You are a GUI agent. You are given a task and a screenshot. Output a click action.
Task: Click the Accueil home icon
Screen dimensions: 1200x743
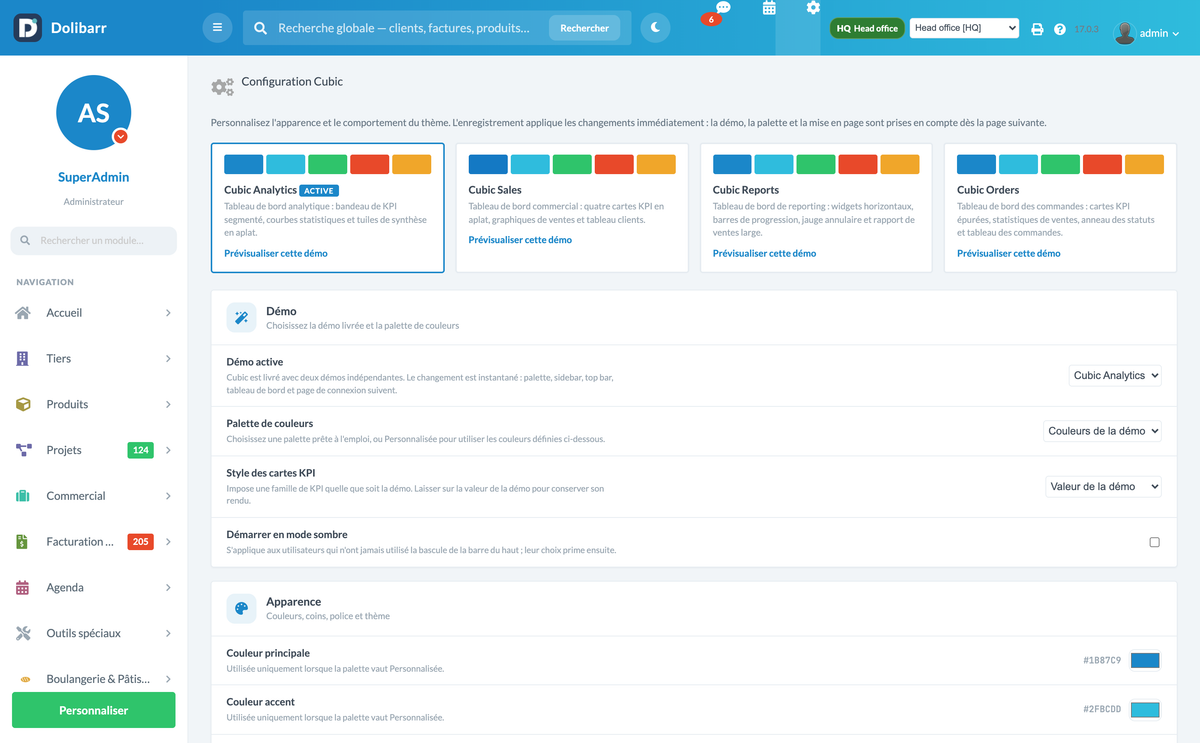point(23,313)
